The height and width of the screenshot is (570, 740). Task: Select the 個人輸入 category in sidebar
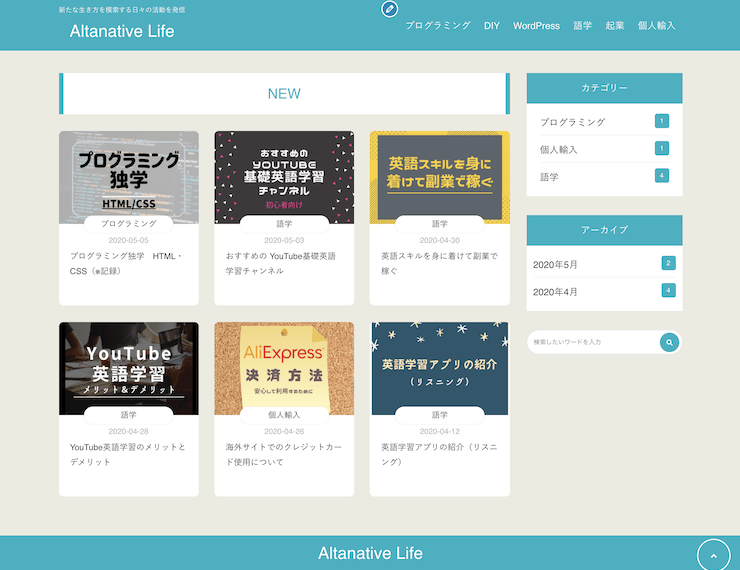point(559,149)
